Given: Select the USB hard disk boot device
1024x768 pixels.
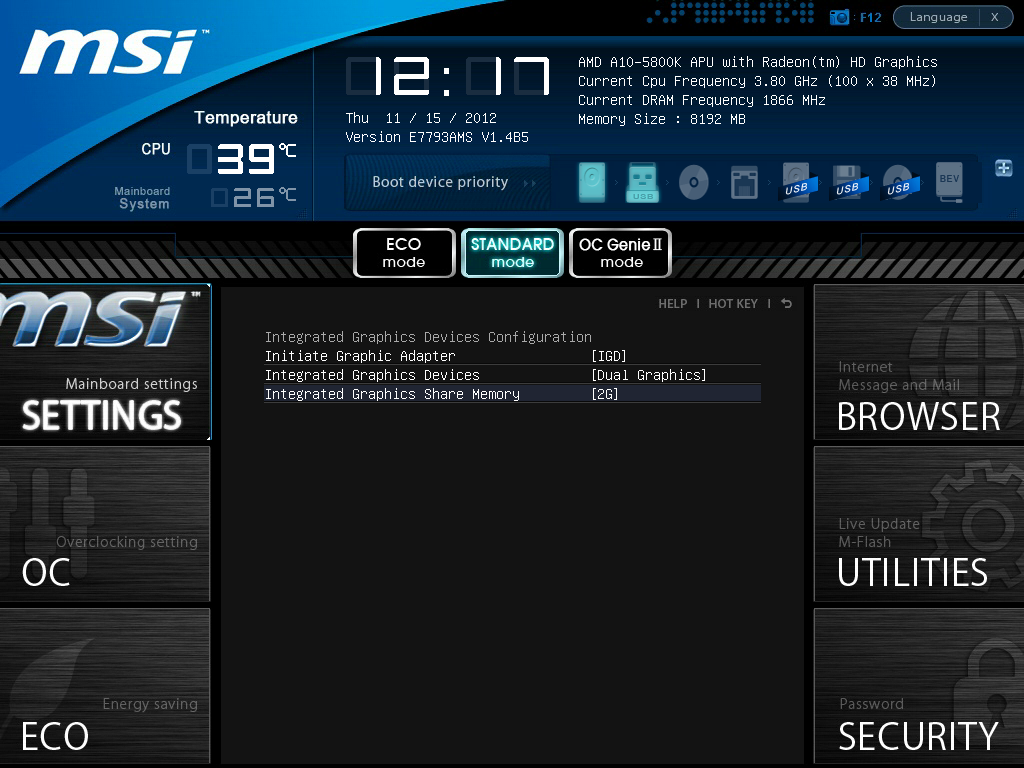Looking at the screenshot, I should coord(797,183).
